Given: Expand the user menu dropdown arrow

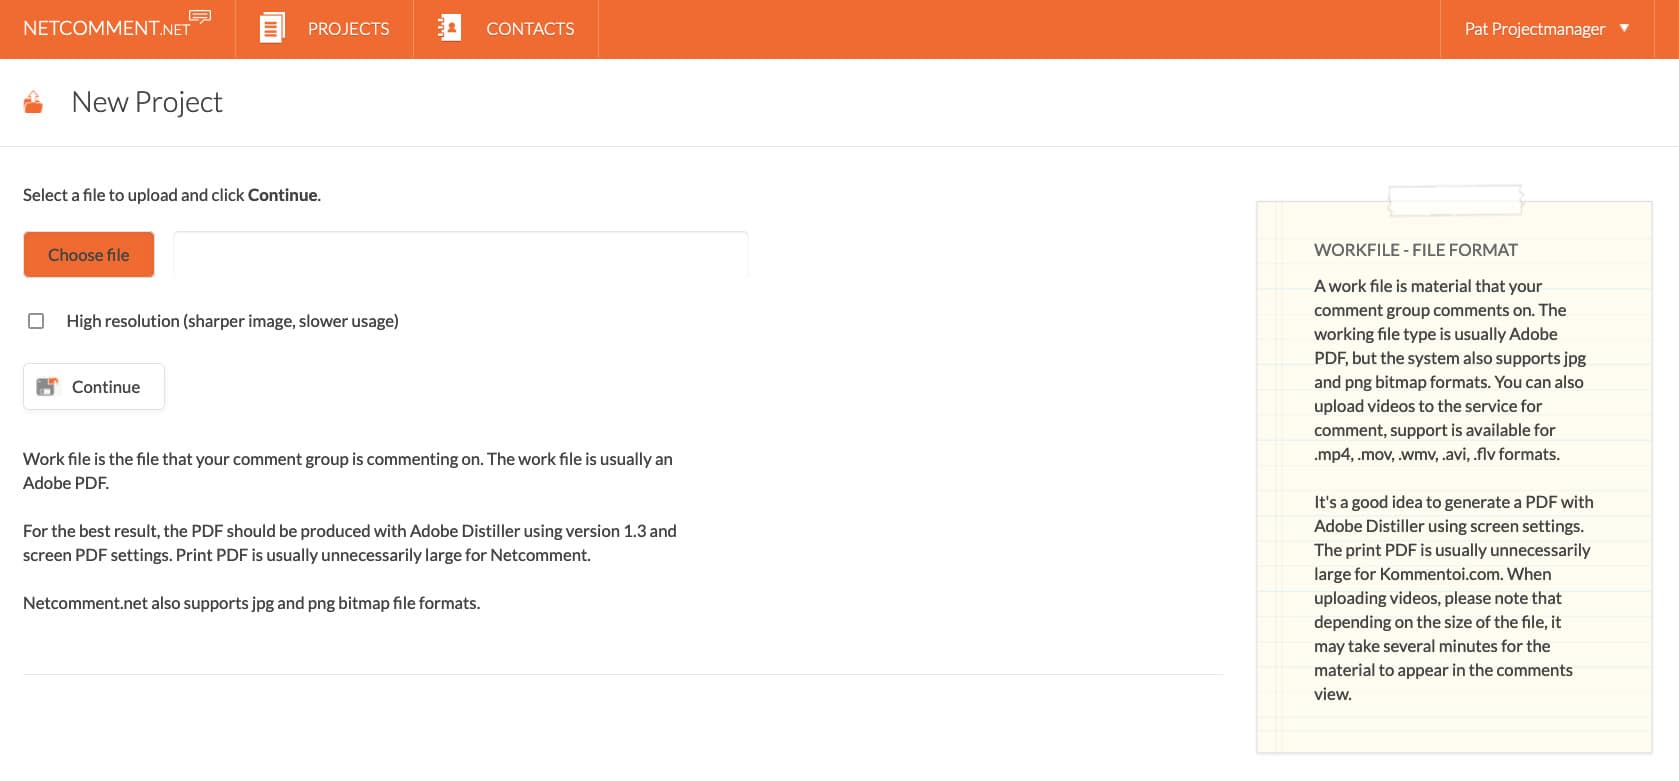Looking at the screenshot, I should (1624, 28).
